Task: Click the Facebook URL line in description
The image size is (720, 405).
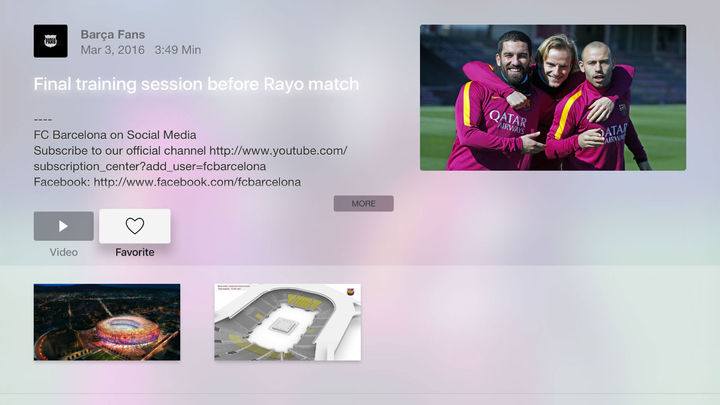Action: (167, 182)
